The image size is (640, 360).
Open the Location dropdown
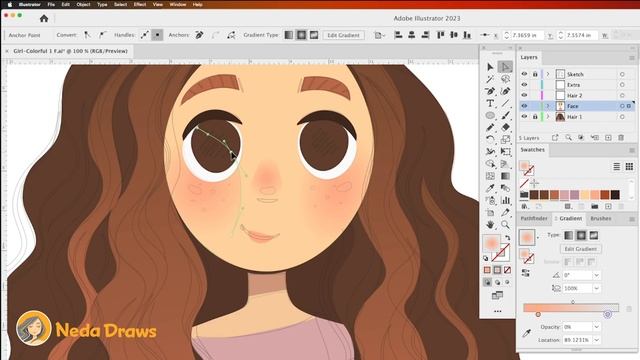click(x=597, y=340)
